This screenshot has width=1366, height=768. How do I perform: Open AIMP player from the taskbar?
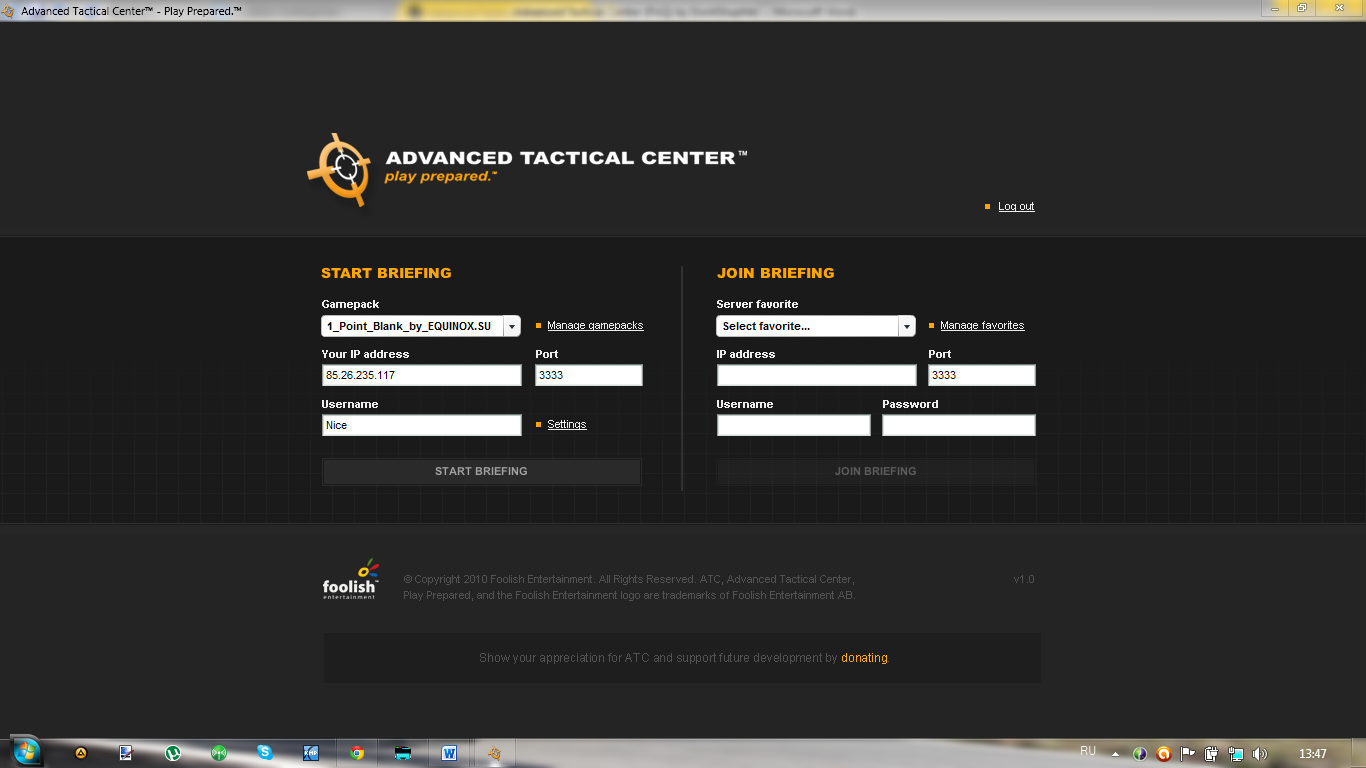[x=81, y=753]
